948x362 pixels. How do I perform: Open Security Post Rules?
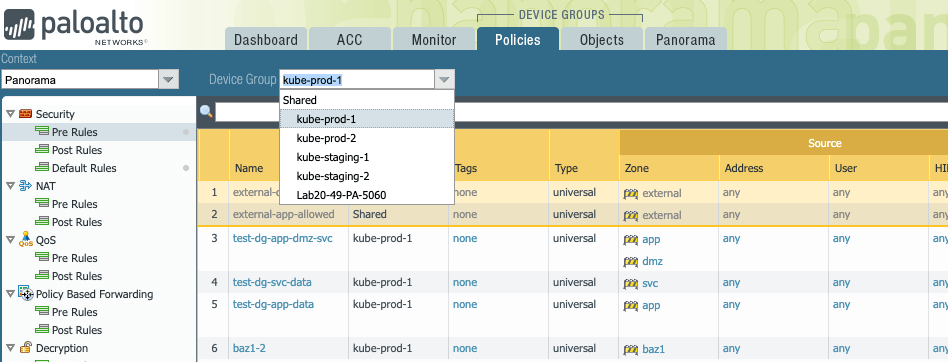click(x=77, y=150)
